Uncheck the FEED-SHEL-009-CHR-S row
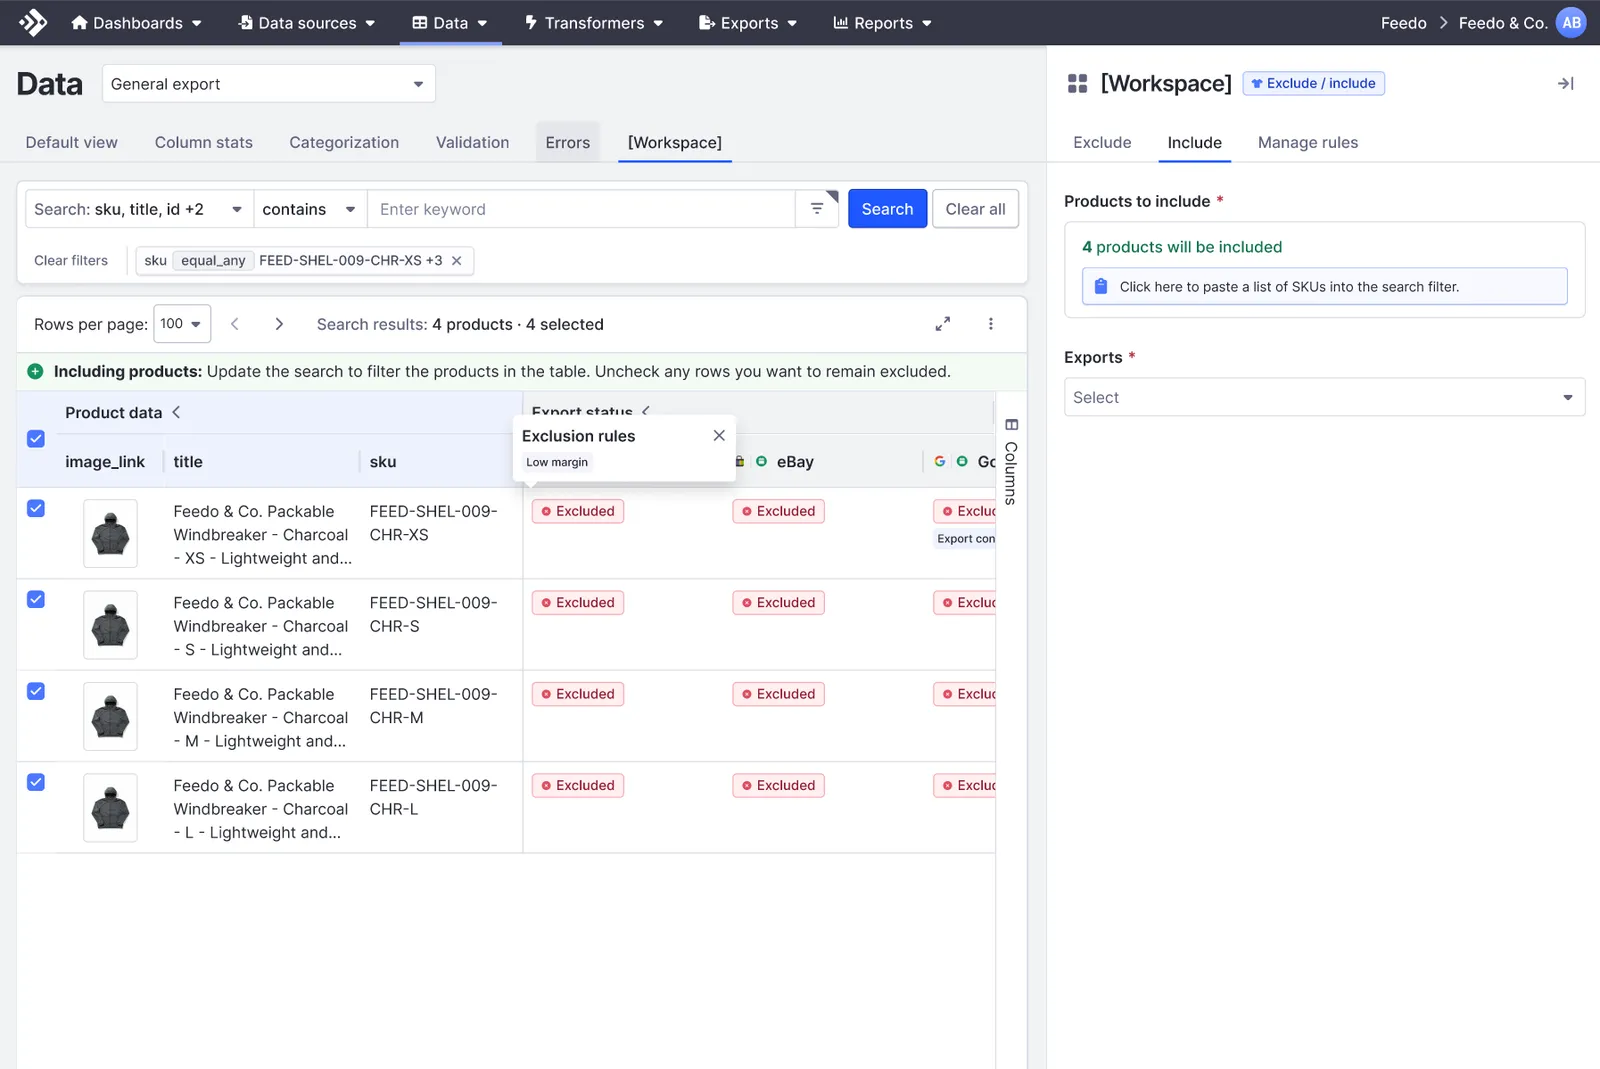This screenshot has height=1069, width=1600. point(36,600)
